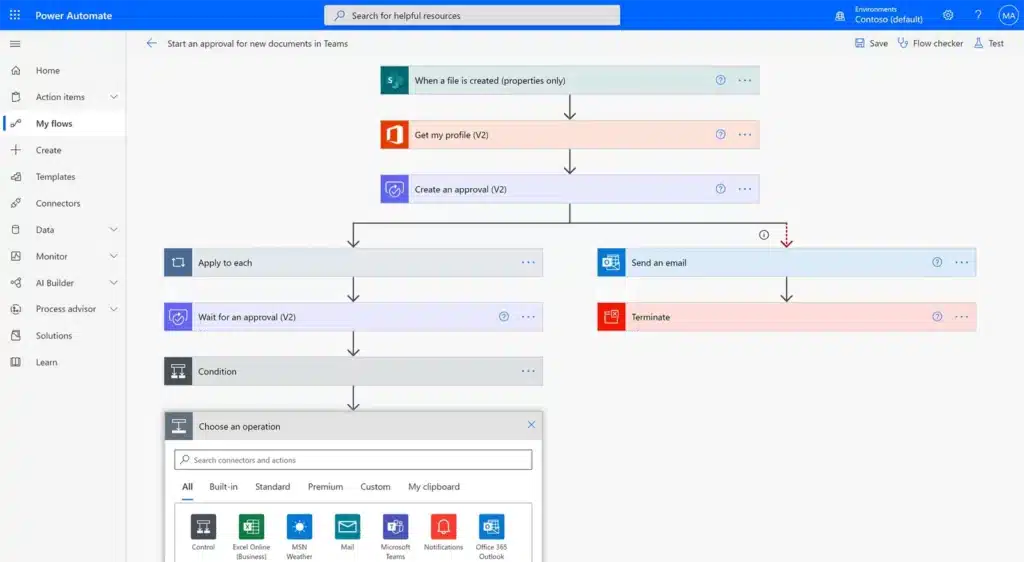The width and height of the screenshot is (1024, 562).
Task: Open more options for Send an email
Action: pyautogui.click(x=961, y=262)
